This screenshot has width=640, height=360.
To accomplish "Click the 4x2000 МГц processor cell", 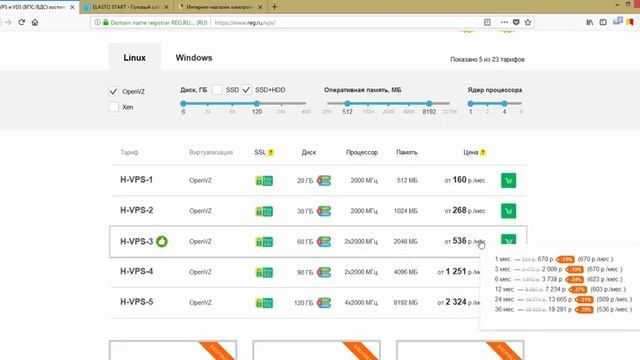I will [361, 303].
